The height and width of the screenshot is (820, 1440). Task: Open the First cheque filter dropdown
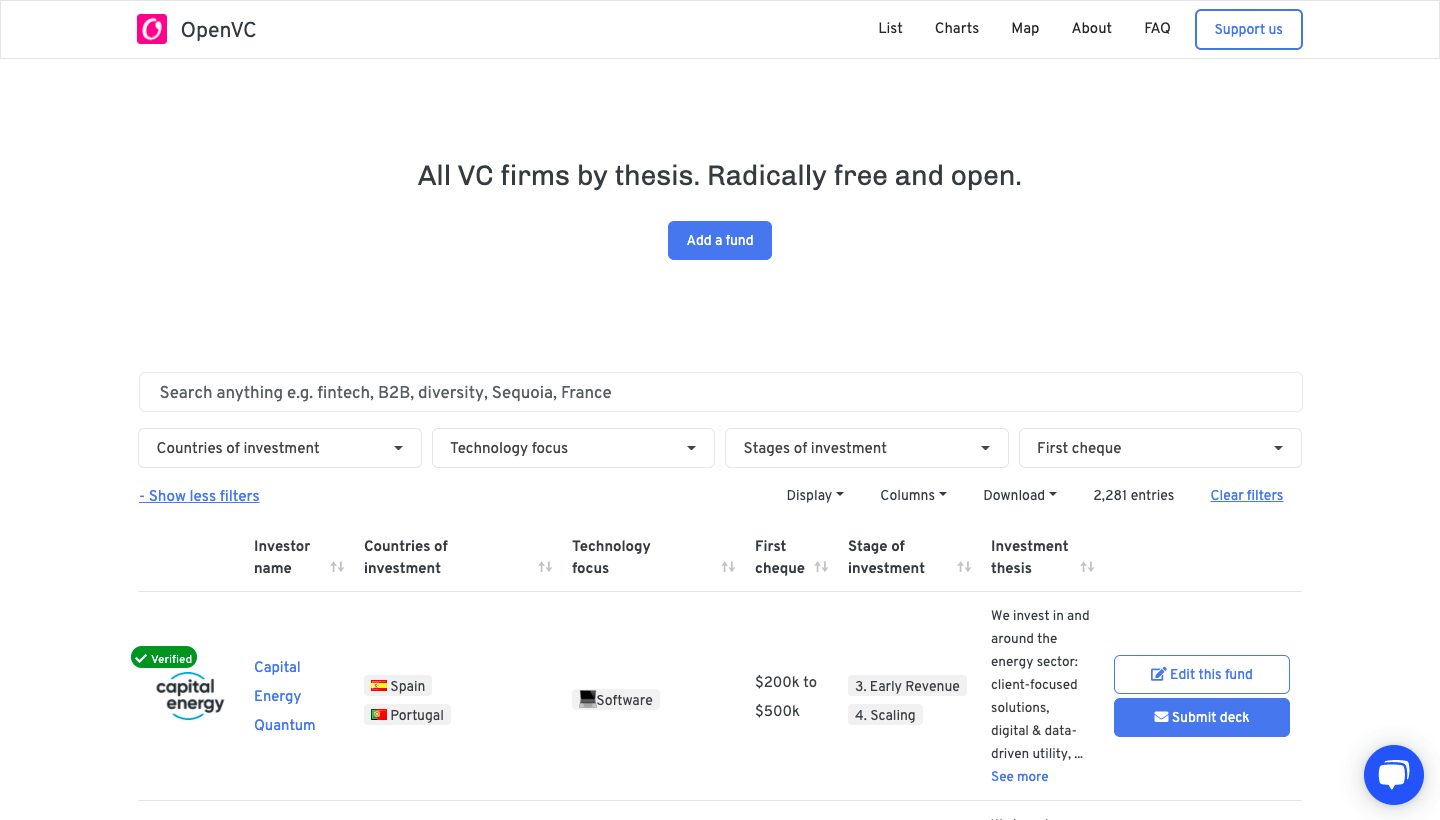[1160, 448]
